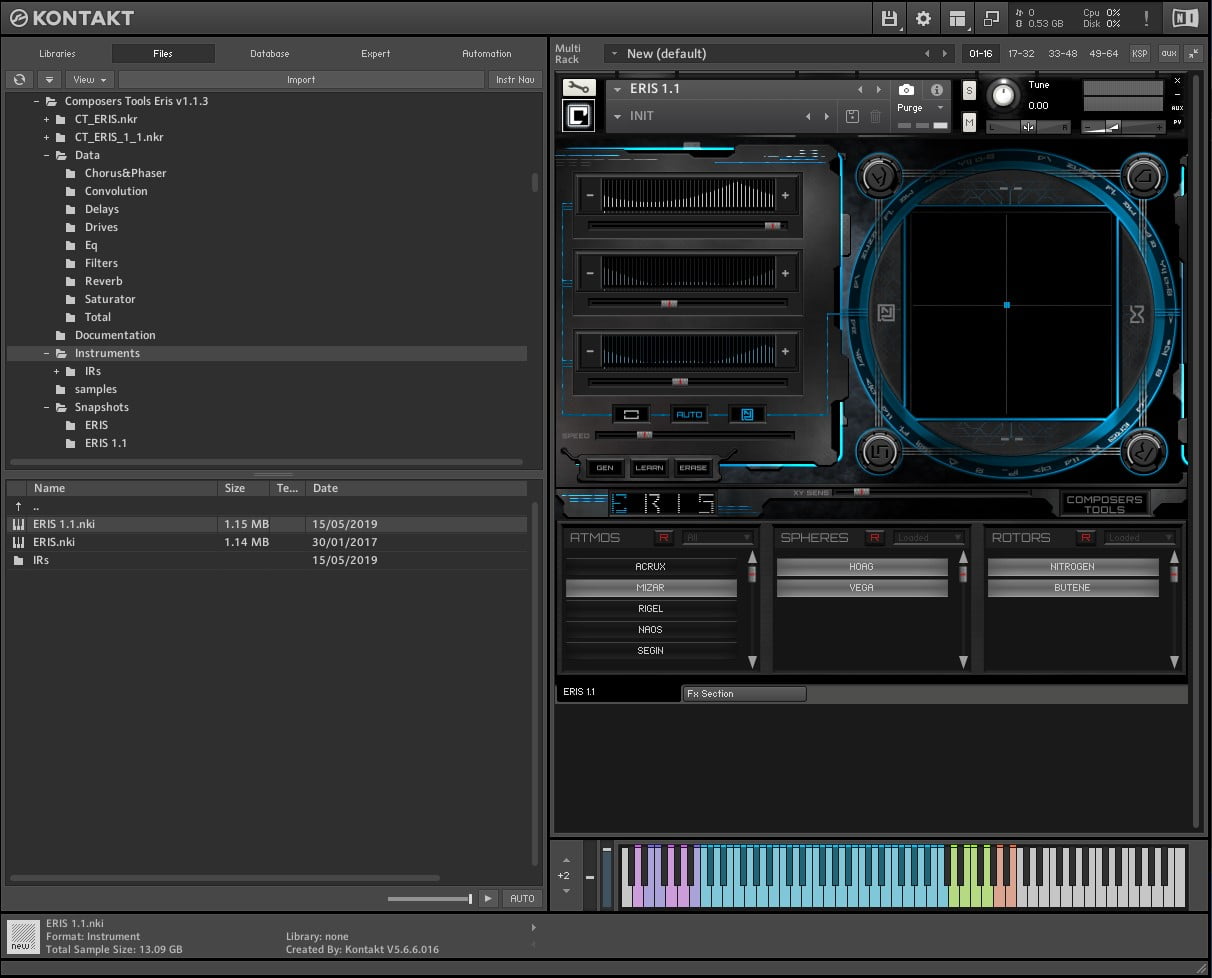
Task: Open the save (floppy disk) menu
Action: pos(889,18)
